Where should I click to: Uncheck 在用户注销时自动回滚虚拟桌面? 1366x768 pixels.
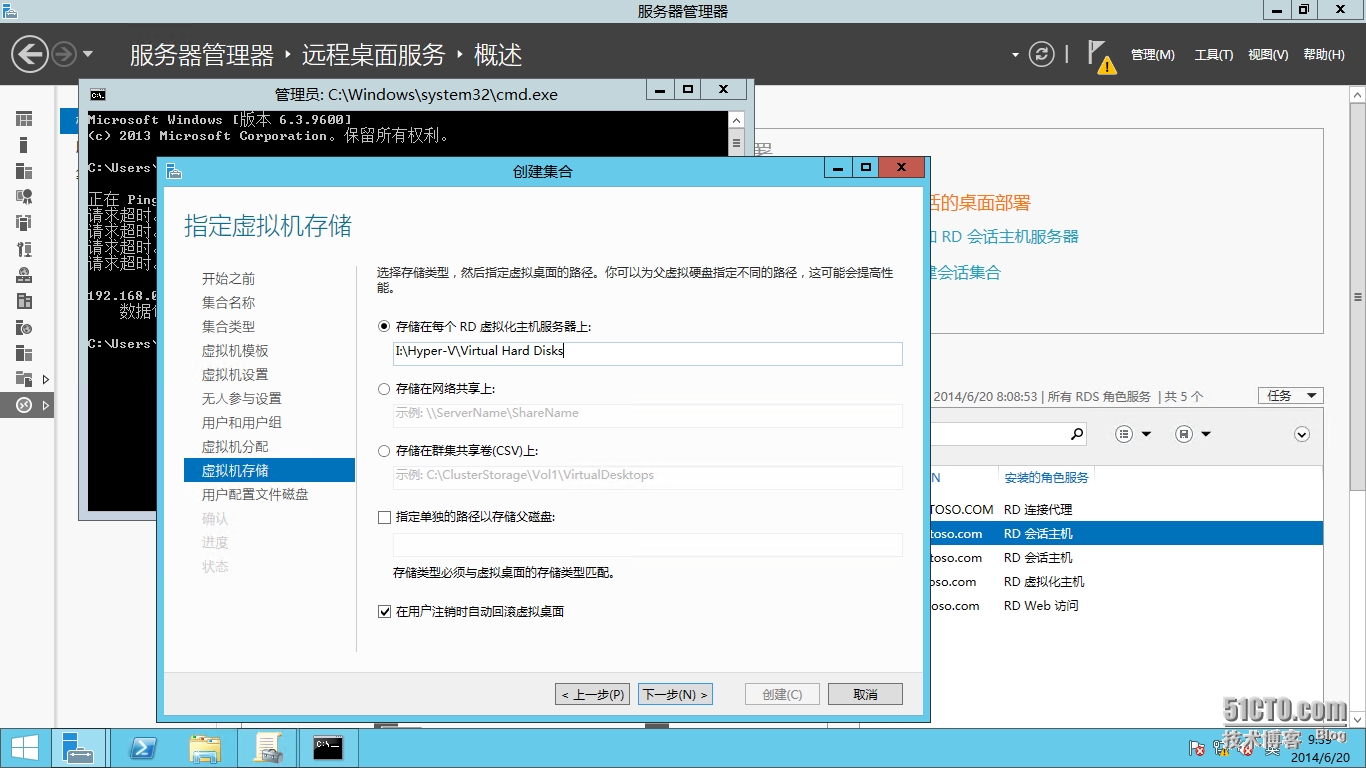(384, 611)
